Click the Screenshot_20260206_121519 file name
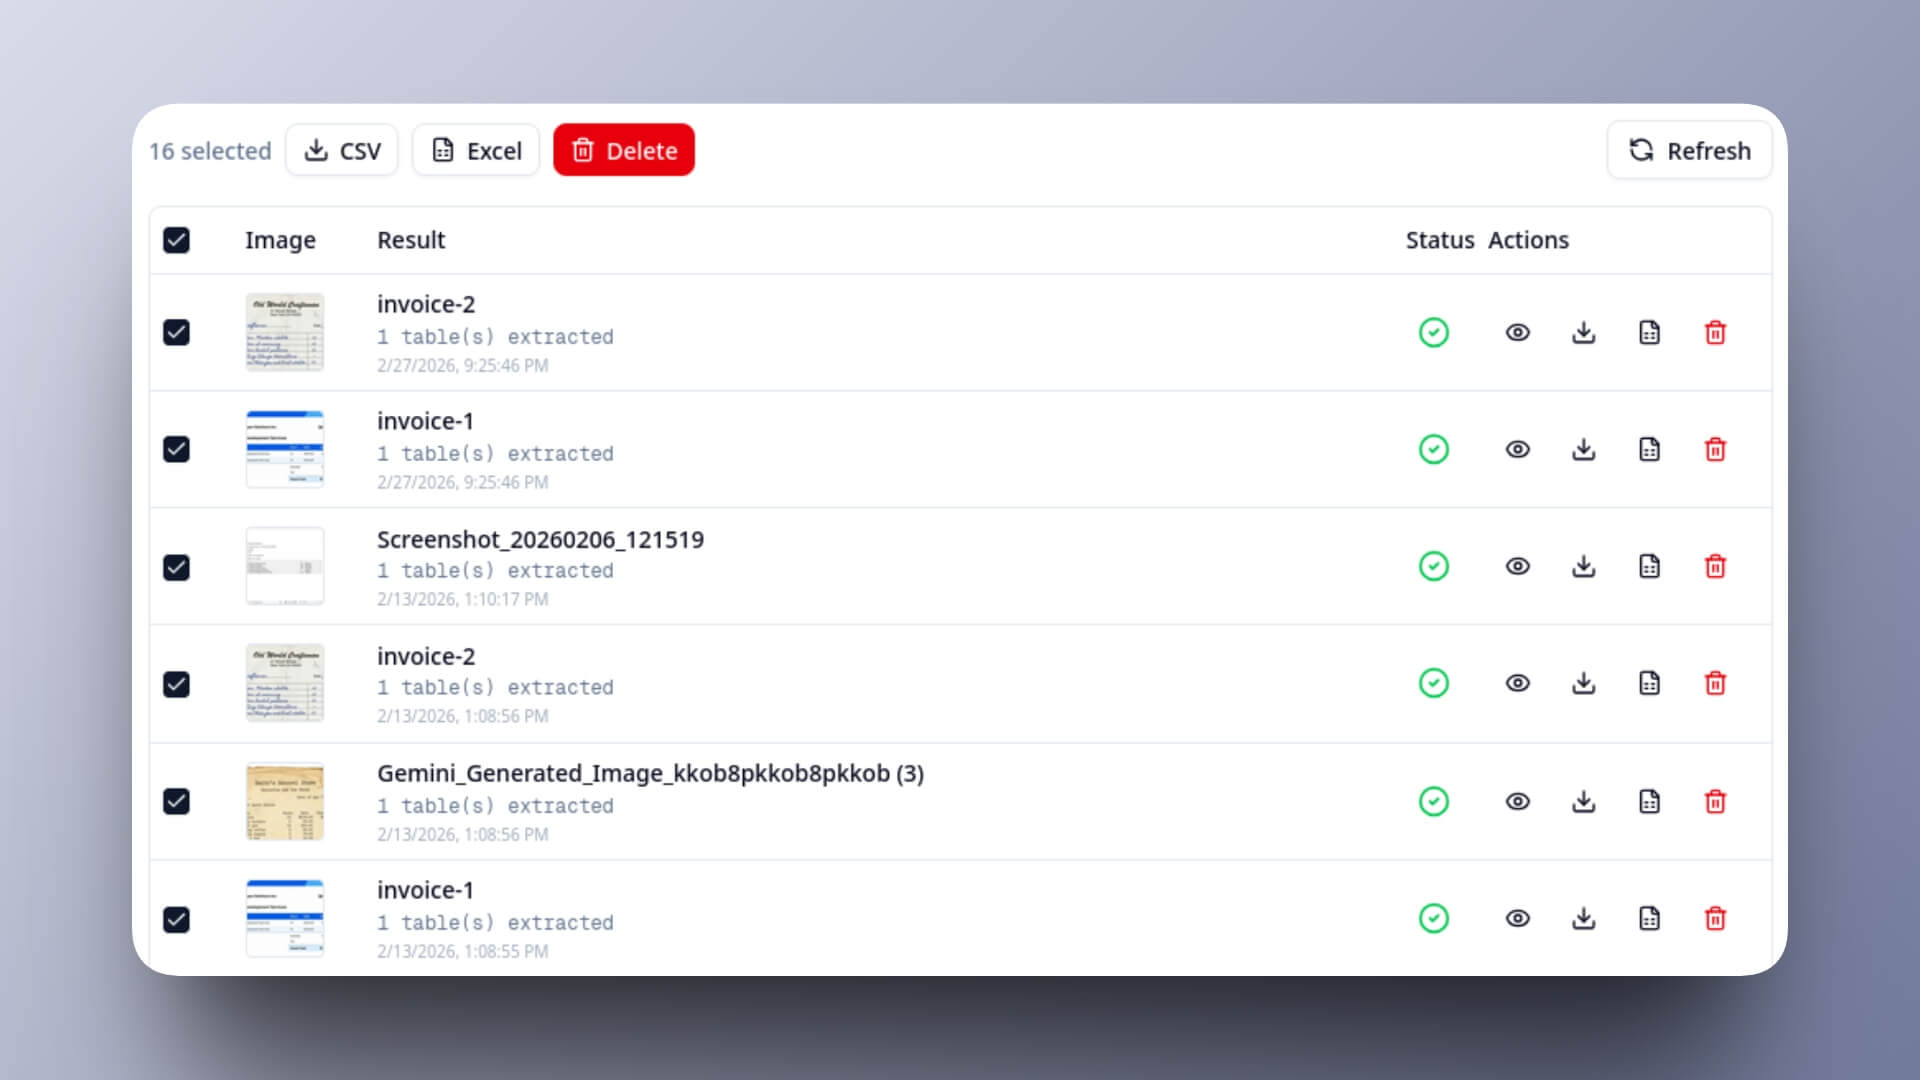Image resolution: width=1920 pixels, height=1080 pixels. (540, 539)
